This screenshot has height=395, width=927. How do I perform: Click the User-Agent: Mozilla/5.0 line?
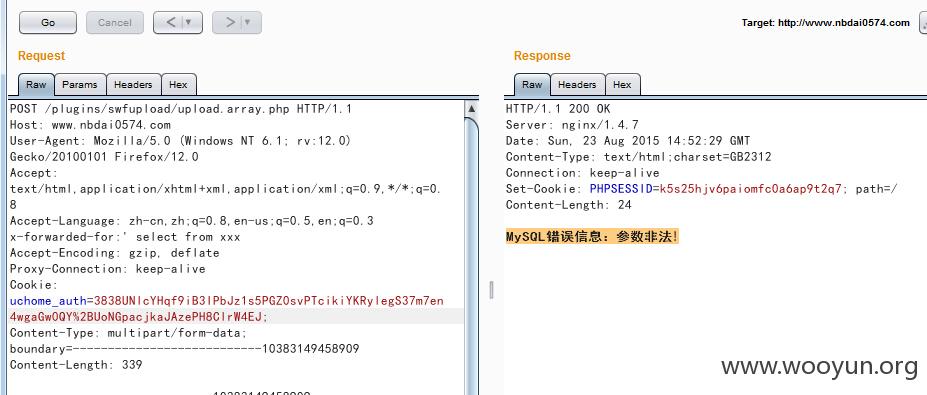[x=181, y=141]
